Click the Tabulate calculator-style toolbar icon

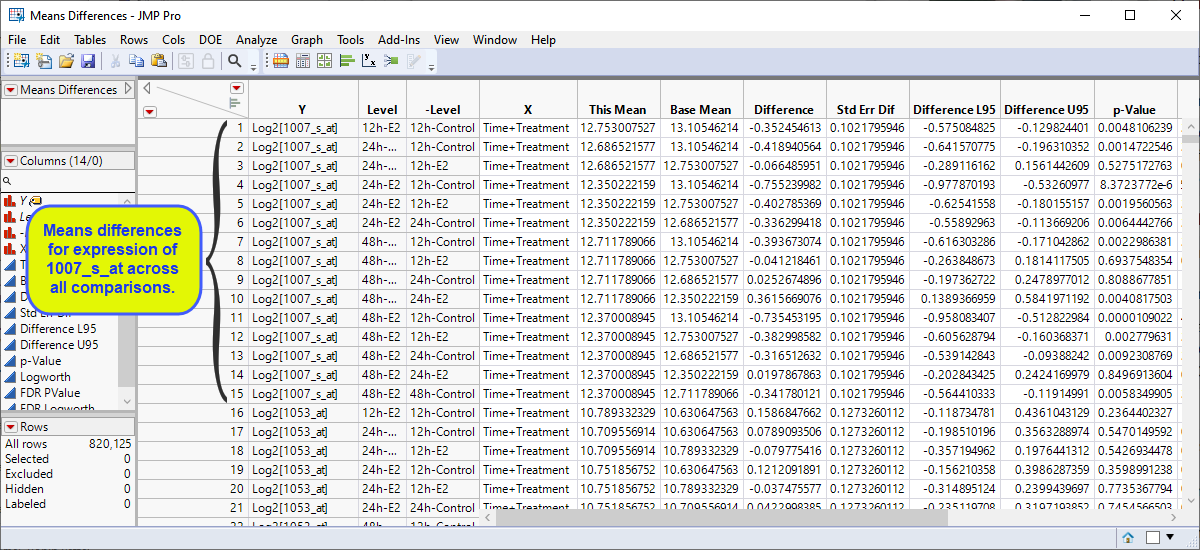(x=303, y=62)
